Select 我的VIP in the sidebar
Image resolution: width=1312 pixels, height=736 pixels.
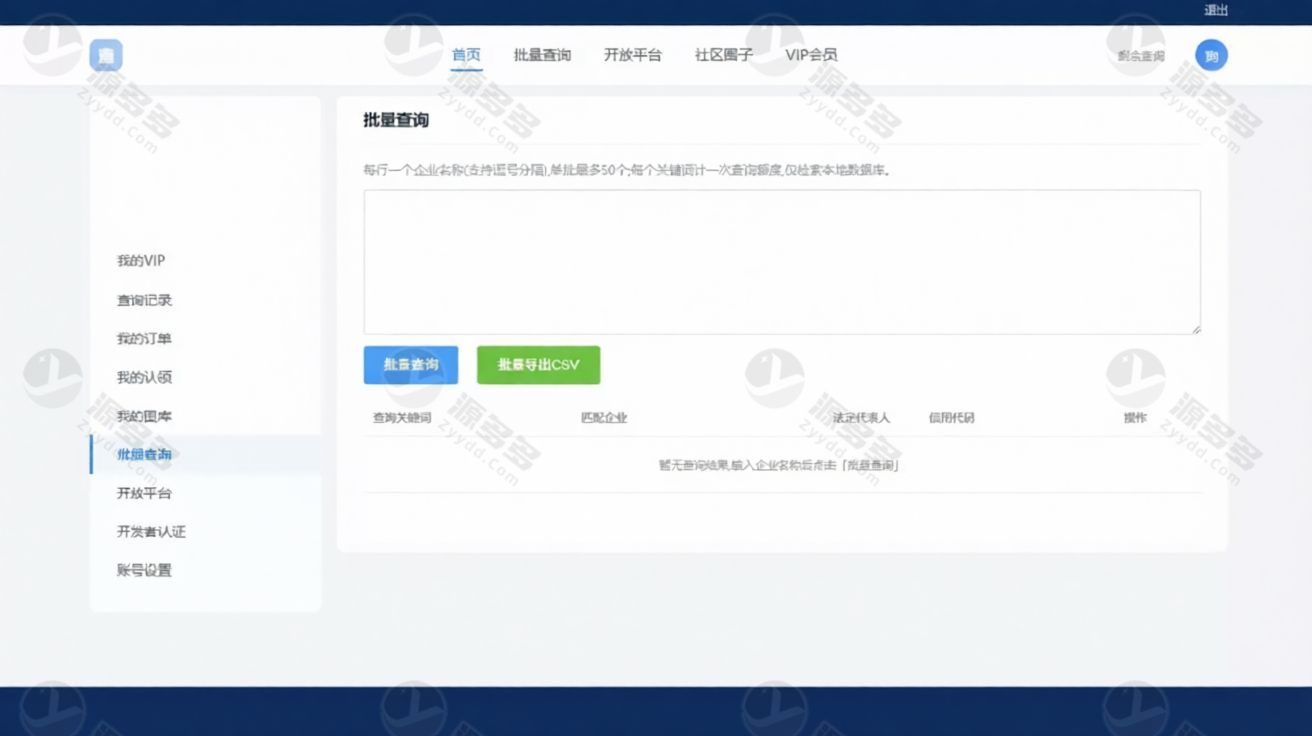[x=141, y=261]
